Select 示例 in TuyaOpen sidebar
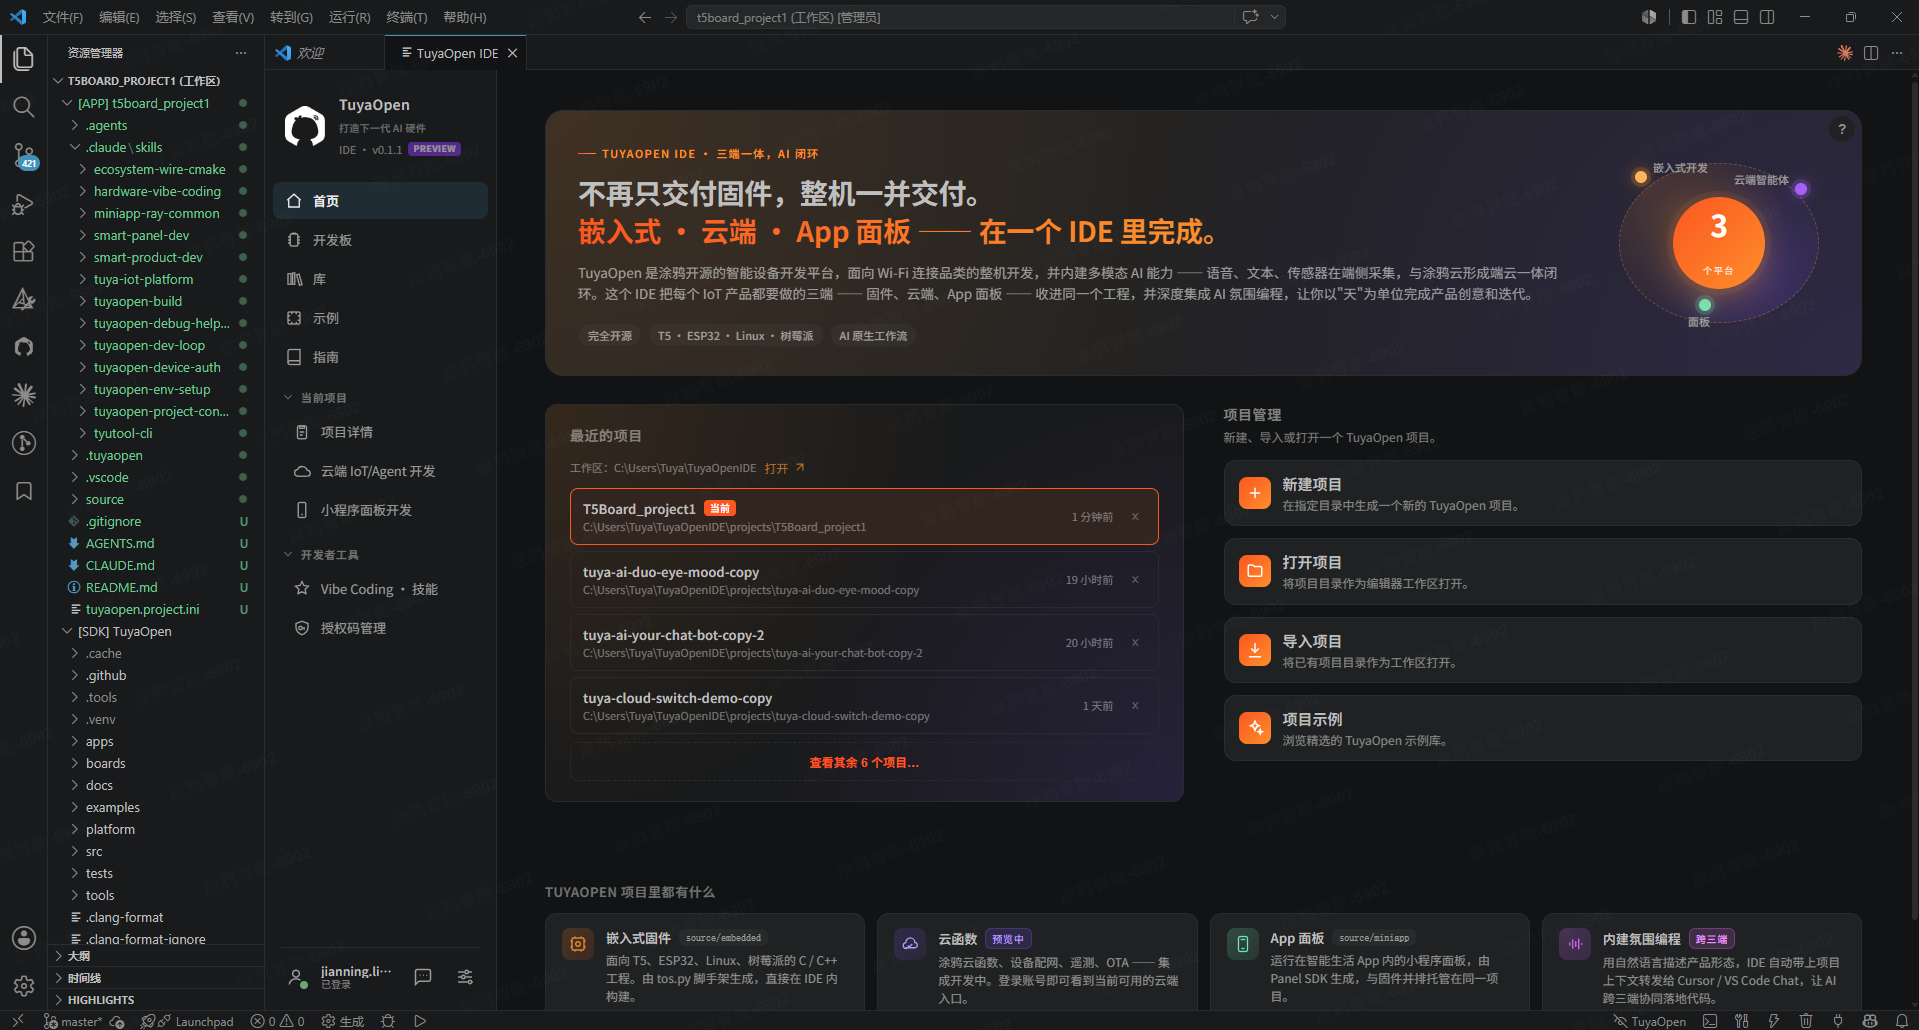 tap(380, 318)
